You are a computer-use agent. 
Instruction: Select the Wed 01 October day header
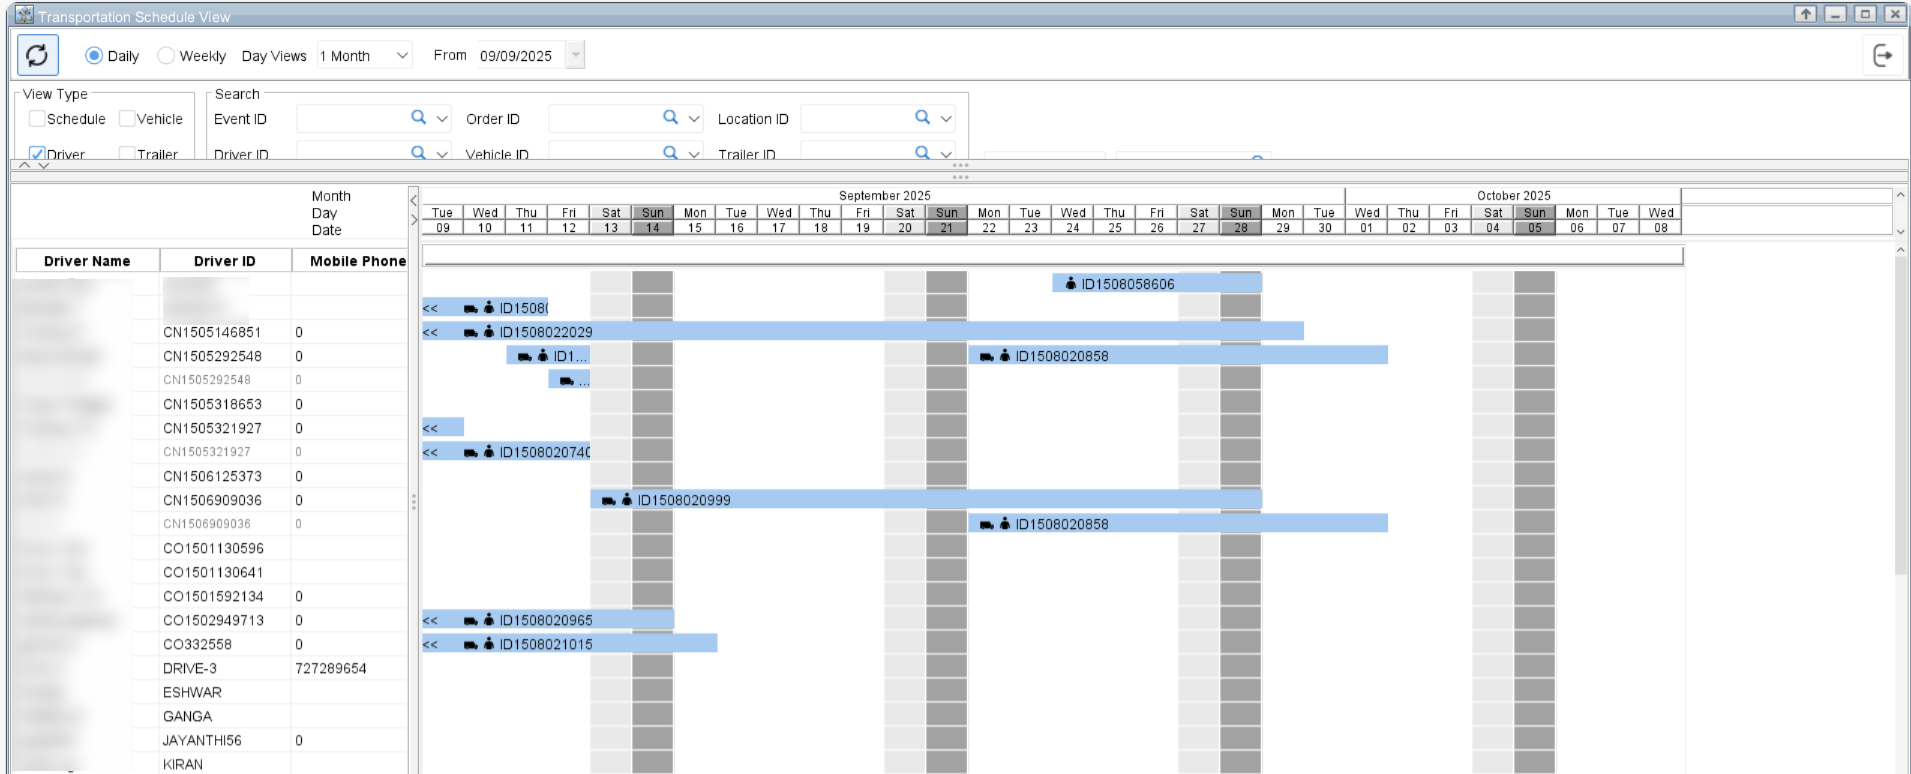[1367, 220]
